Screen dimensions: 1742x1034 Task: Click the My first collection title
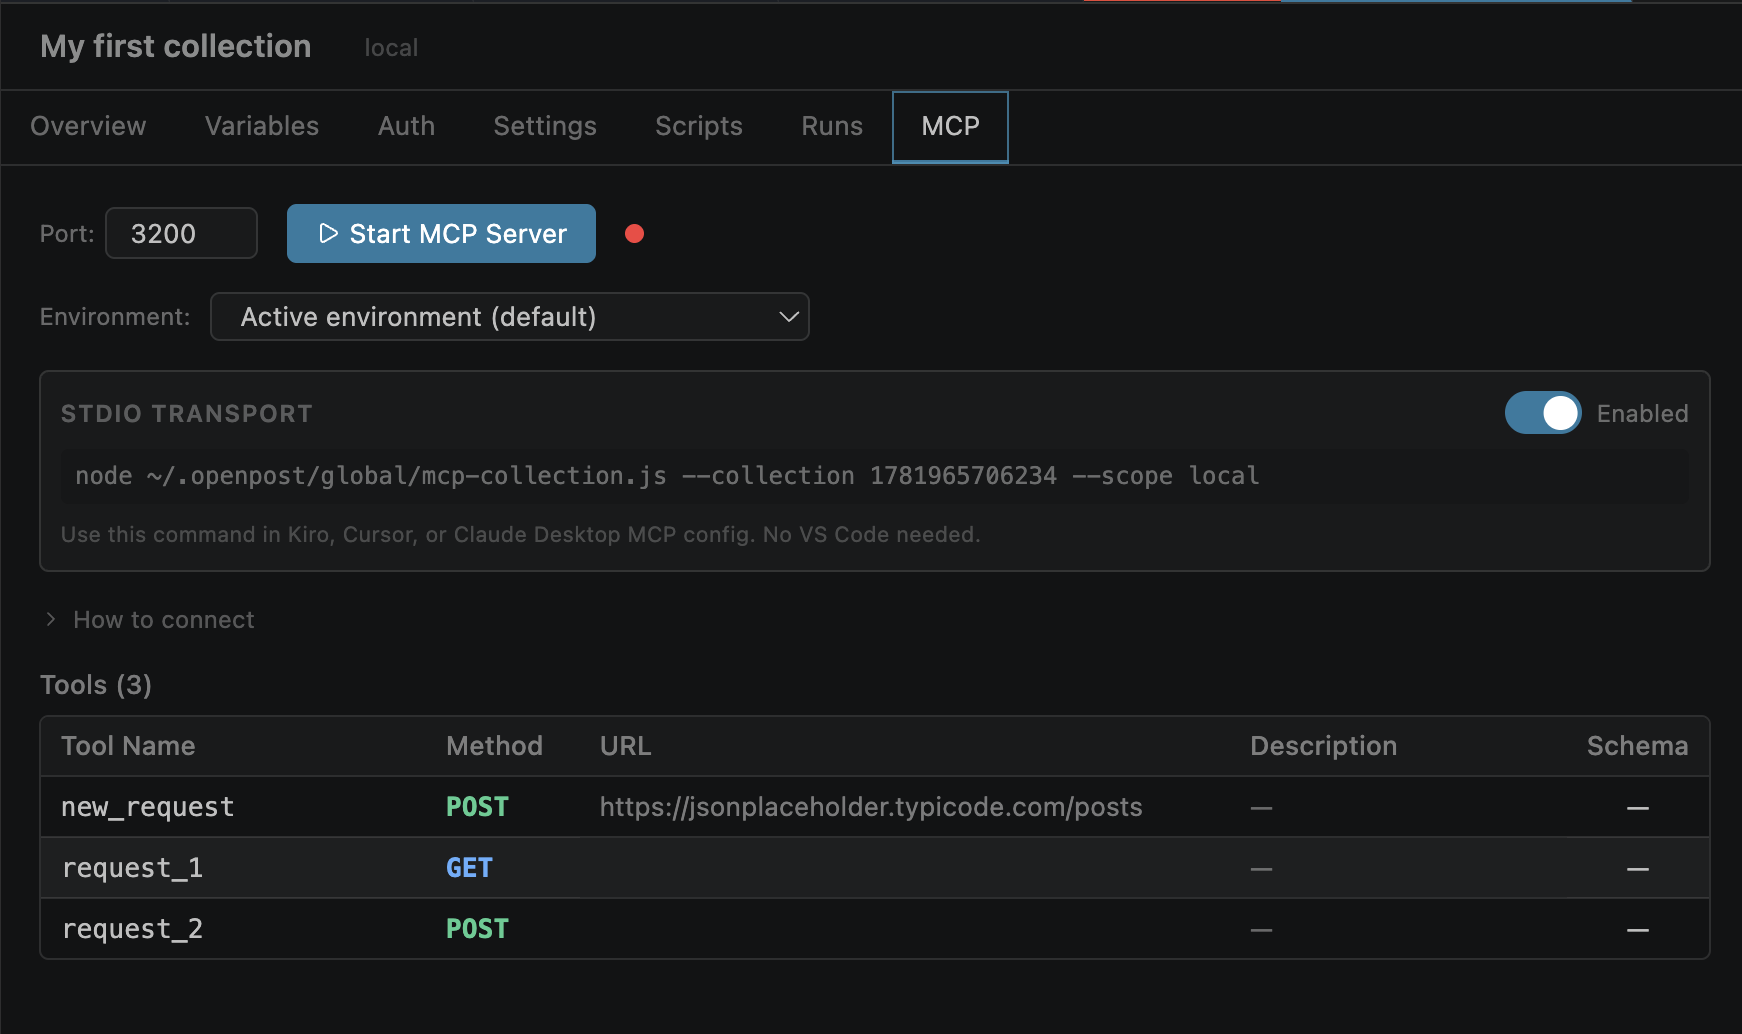click(x=176, y=47)
